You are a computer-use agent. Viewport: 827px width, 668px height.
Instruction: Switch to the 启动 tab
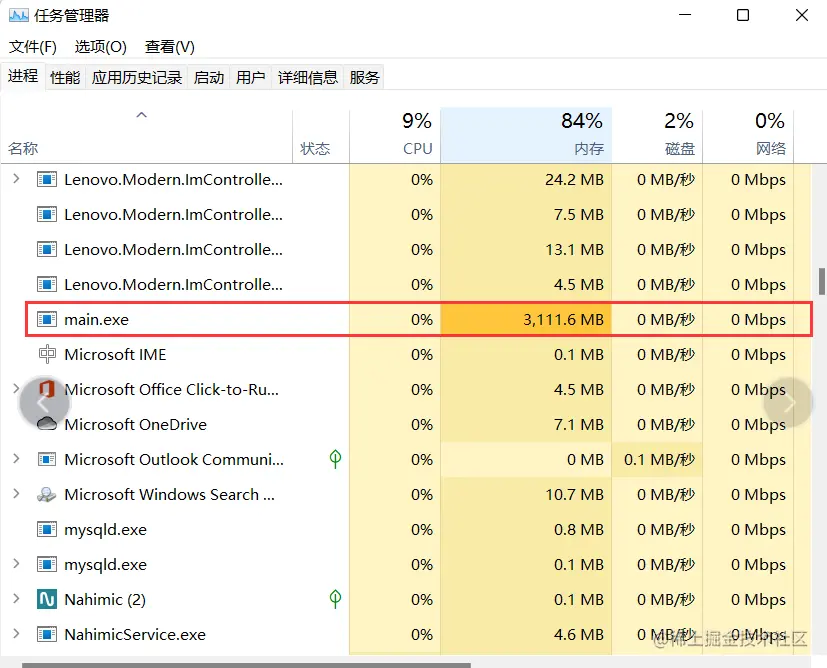(209, 78)
